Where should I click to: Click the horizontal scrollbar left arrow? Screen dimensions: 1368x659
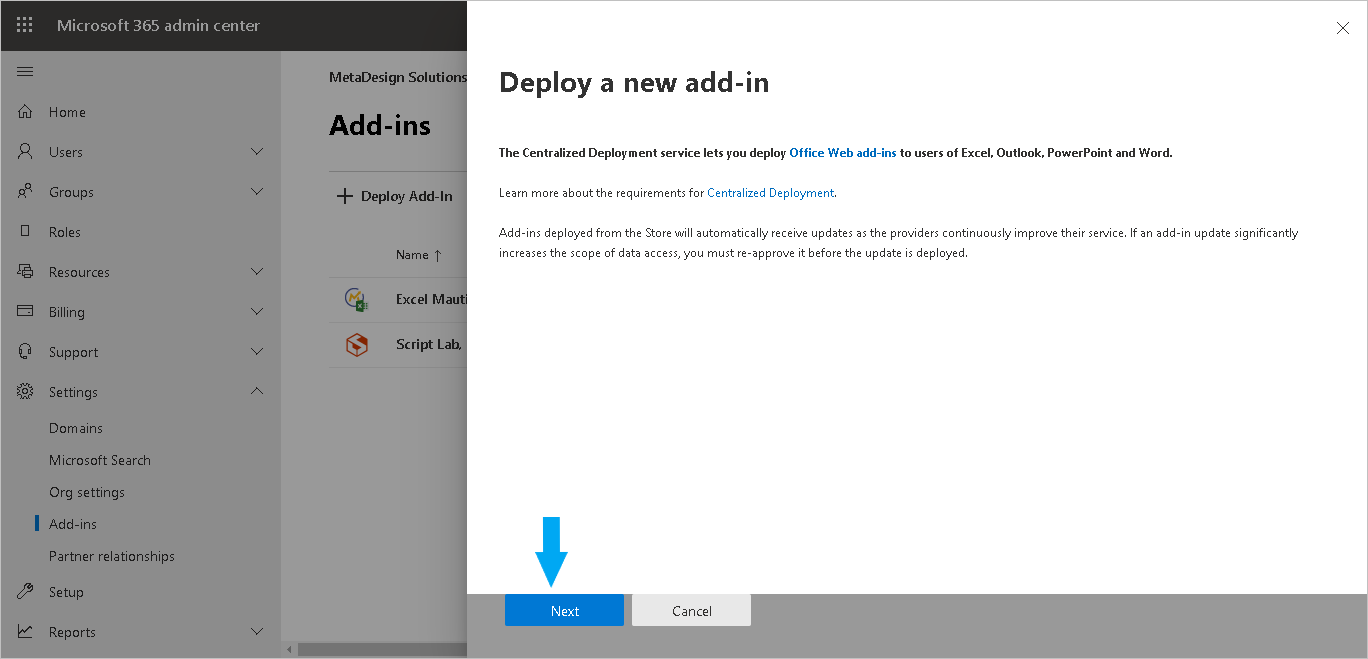(290, 650)
